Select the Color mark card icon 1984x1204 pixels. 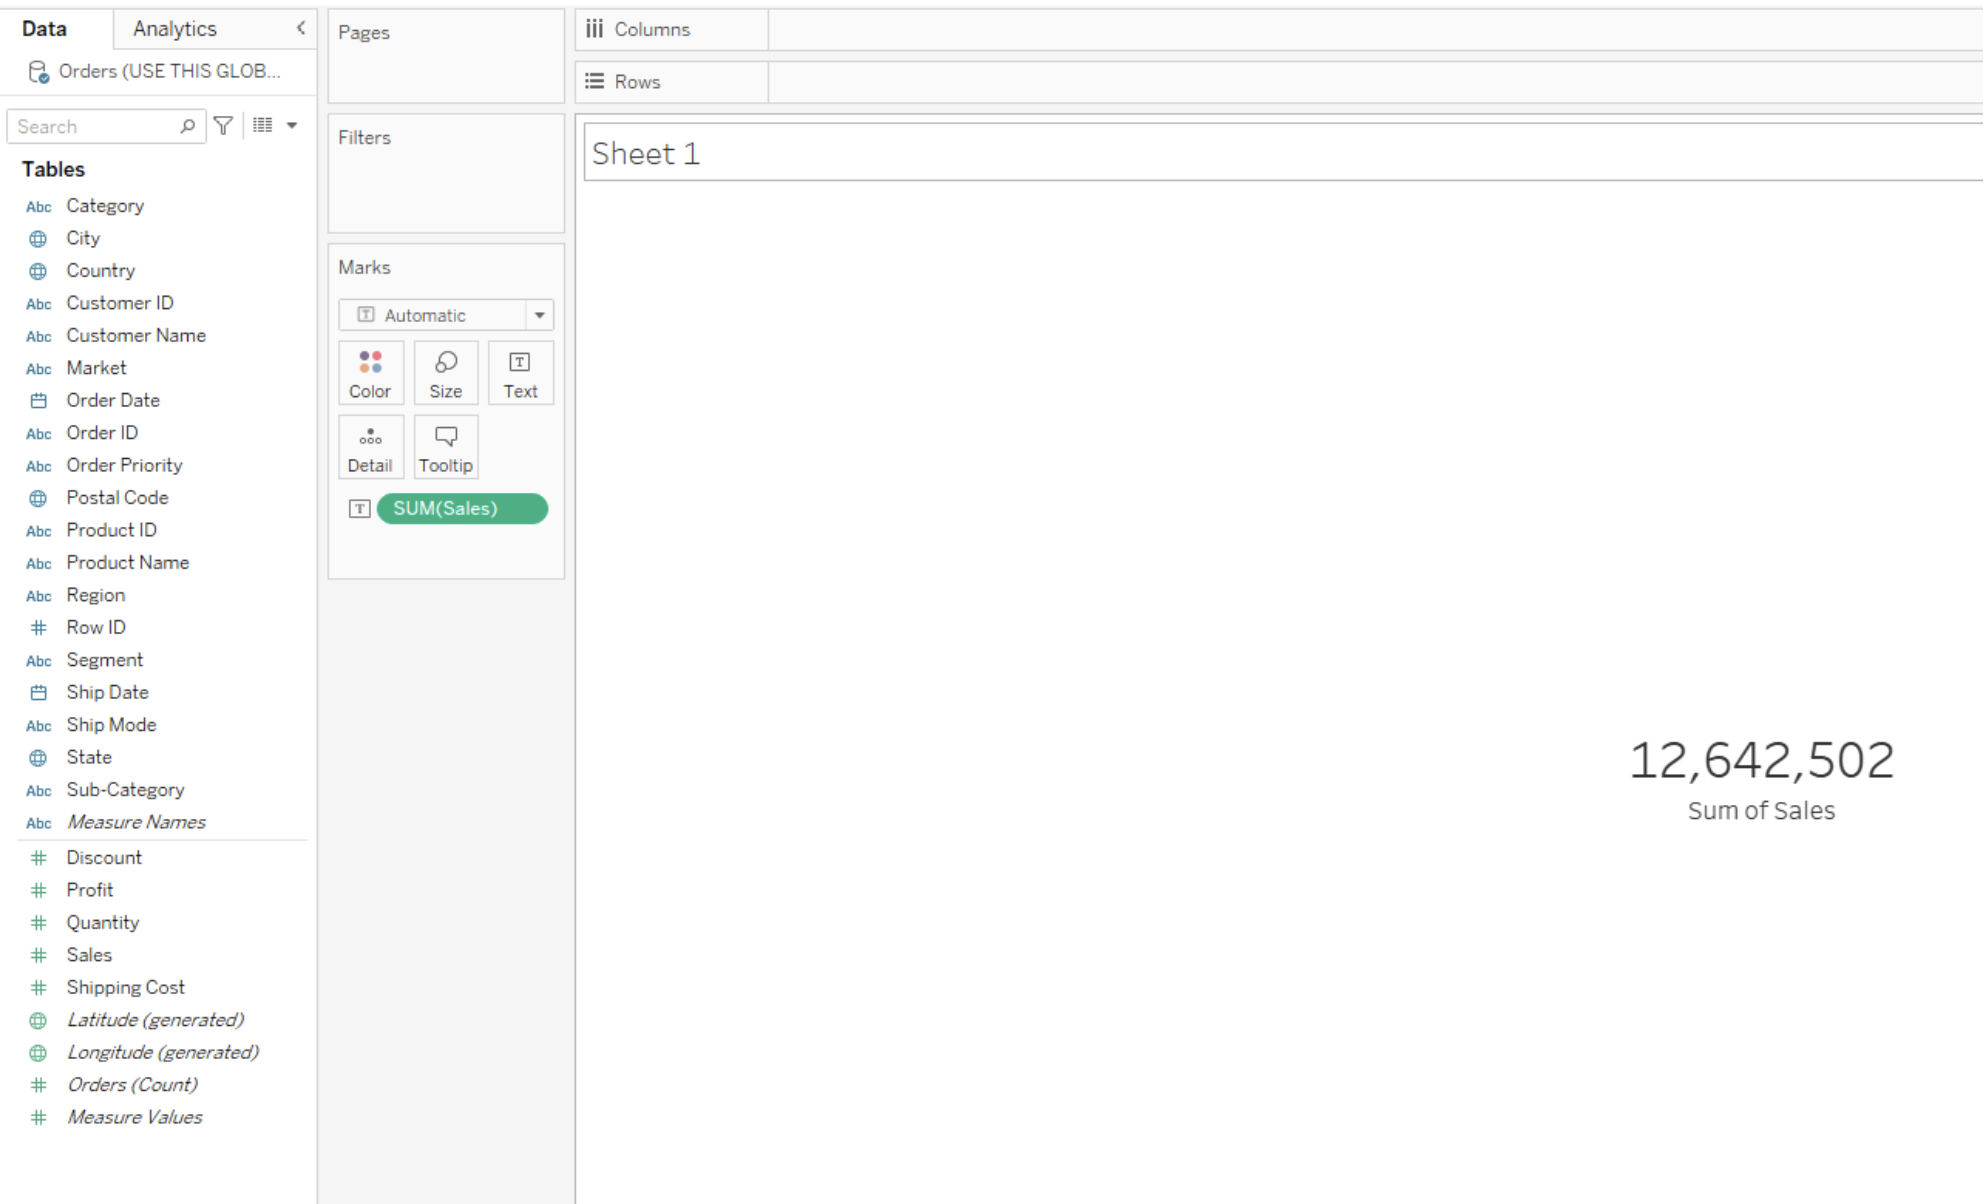coord(370,371)
